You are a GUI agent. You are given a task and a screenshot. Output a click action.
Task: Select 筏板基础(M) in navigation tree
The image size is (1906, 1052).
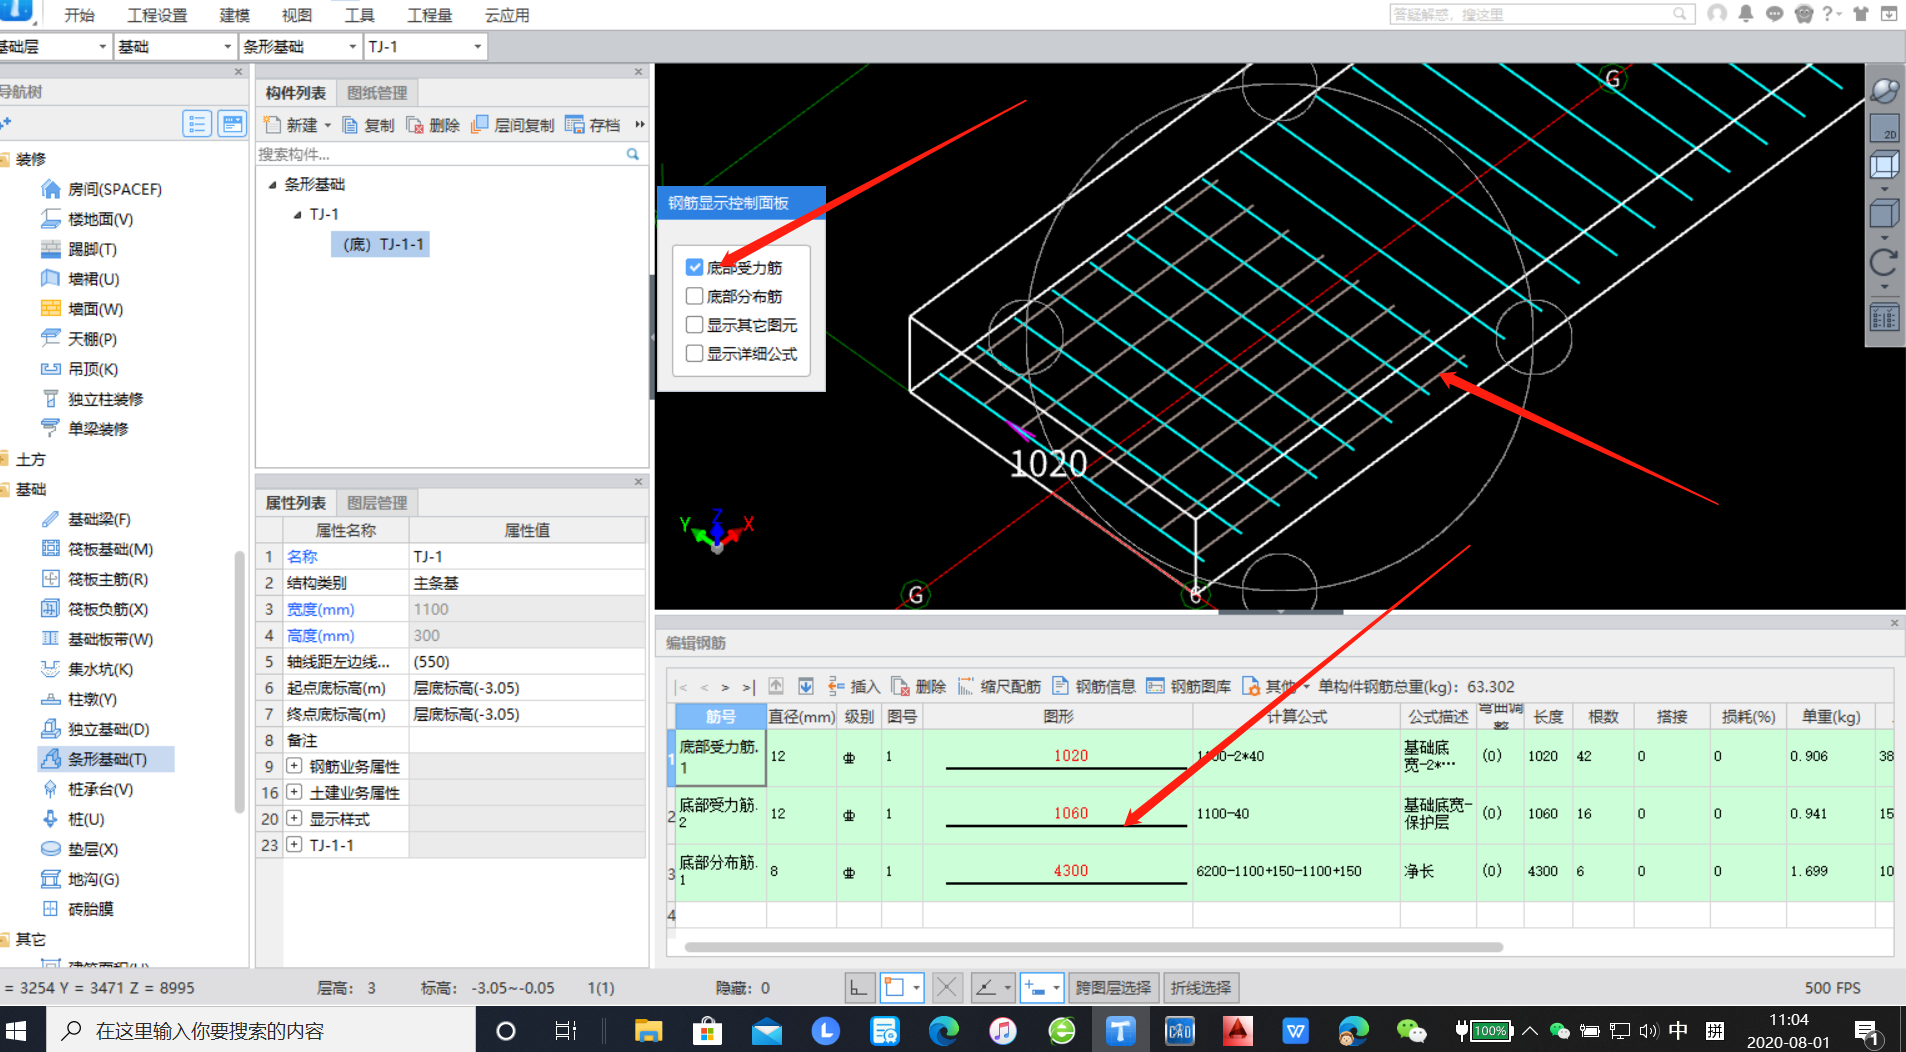point(97,549)
